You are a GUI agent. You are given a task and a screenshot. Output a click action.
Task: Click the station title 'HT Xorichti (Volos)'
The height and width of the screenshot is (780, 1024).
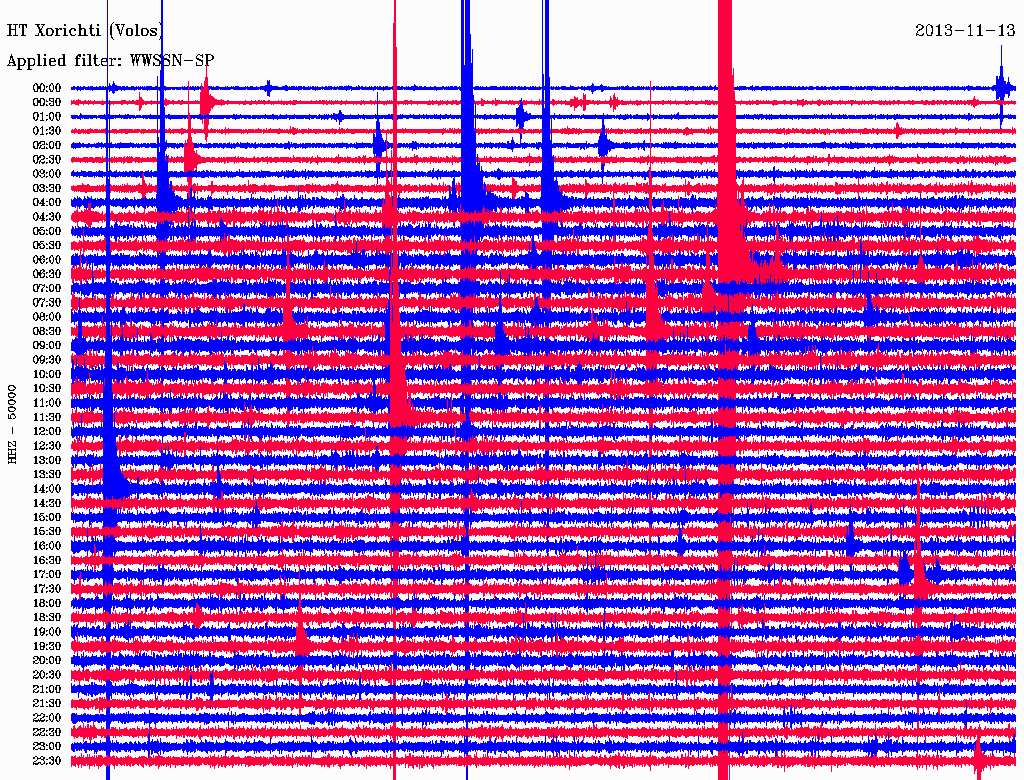[85, 31]
